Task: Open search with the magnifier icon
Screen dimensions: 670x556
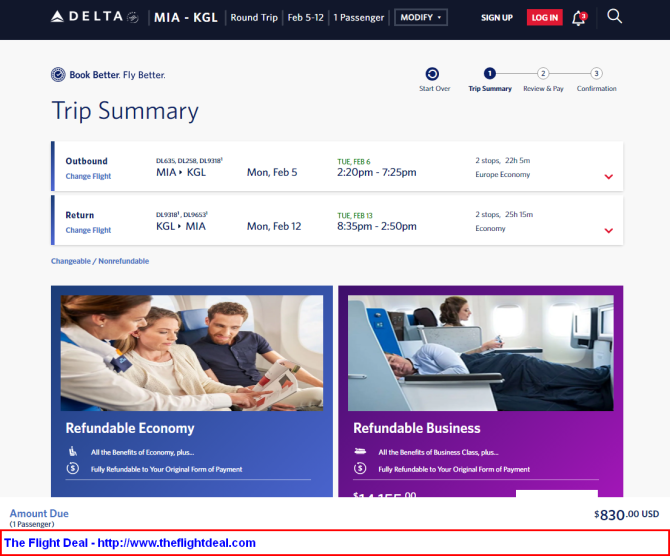Action: (614, 17)
